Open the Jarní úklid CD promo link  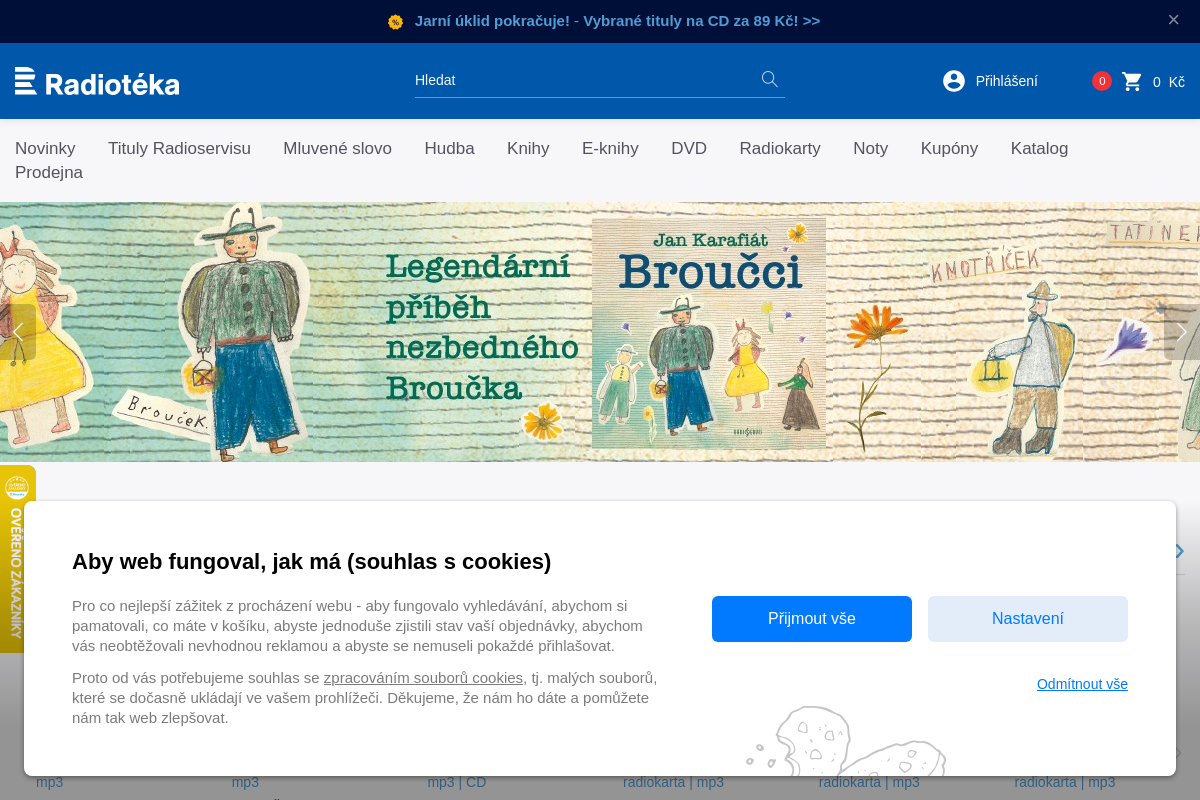(x=617, y=21)
